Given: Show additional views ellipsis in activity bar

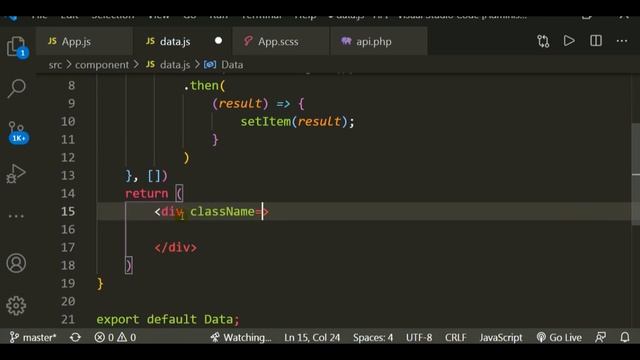Looking at the screenshot, I should pos(16,216).
